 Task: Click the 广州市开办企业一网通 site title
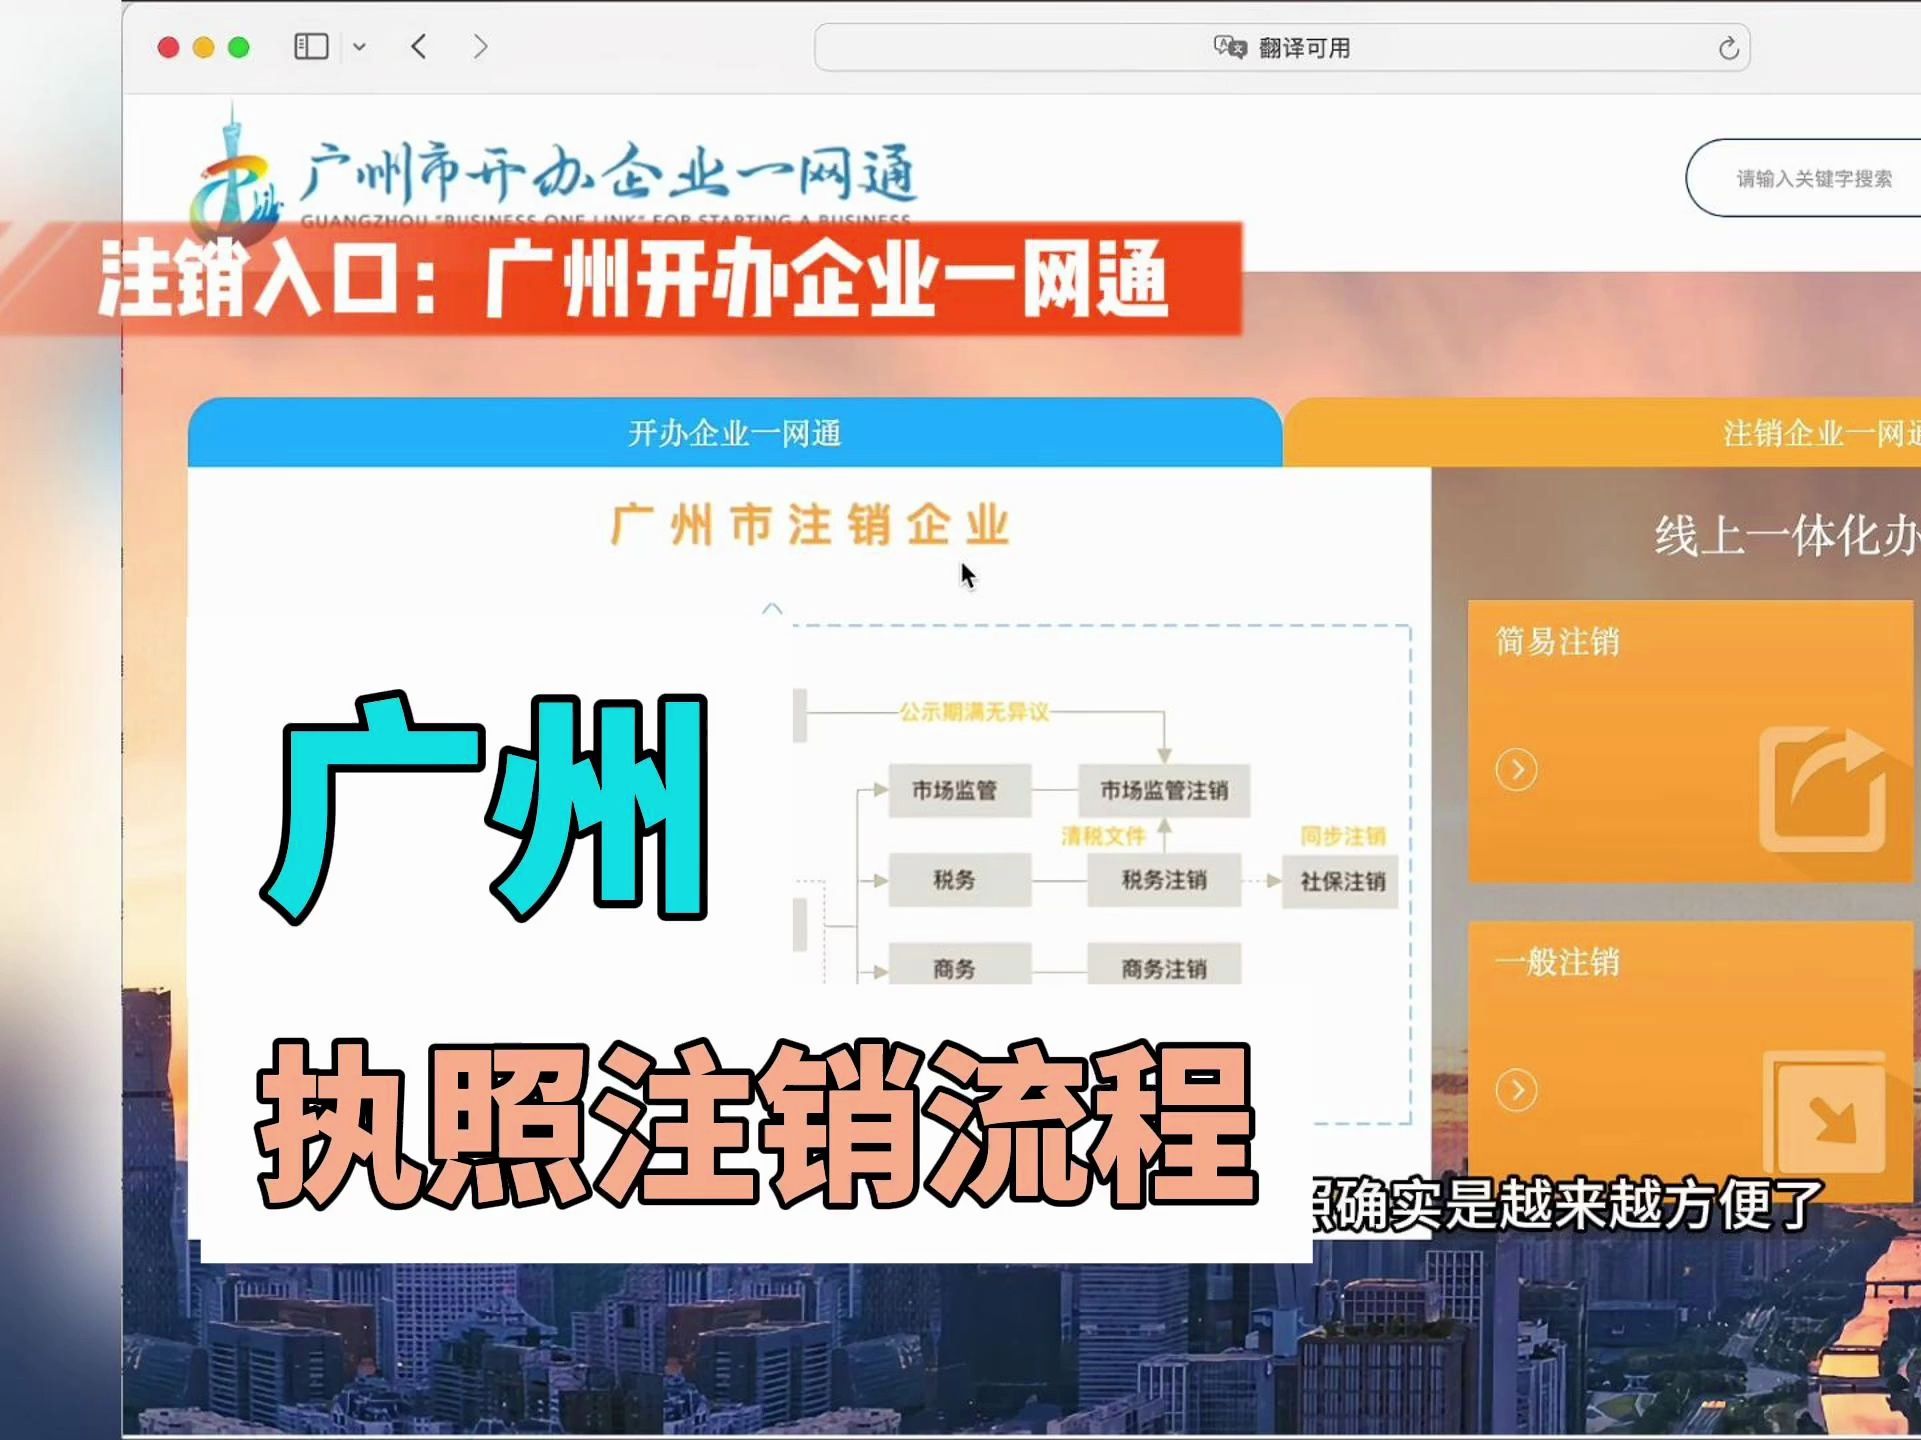(608, 171)
